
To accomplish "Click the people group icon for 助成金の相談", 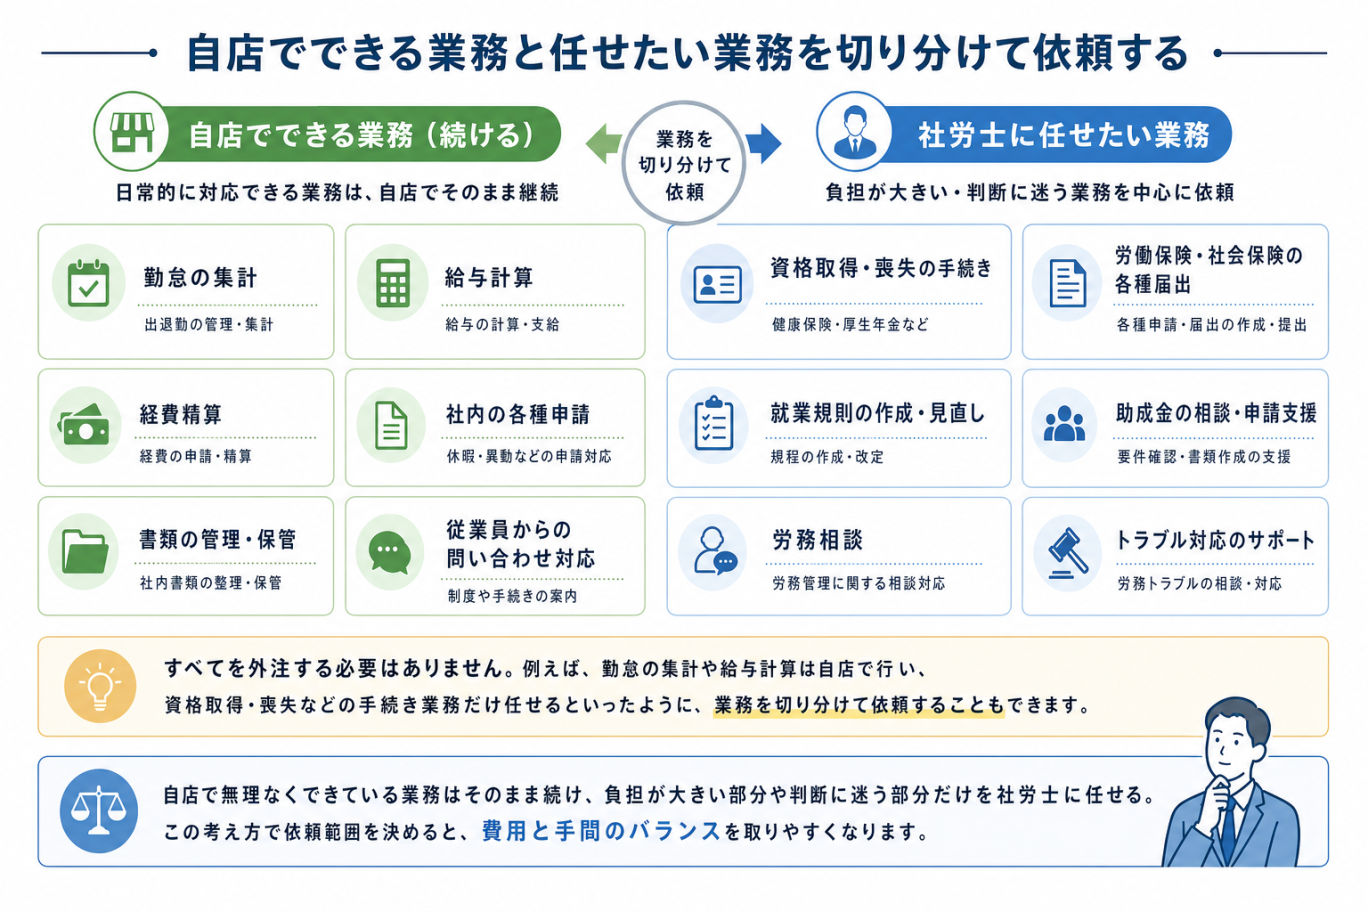I will point(1064,424).
